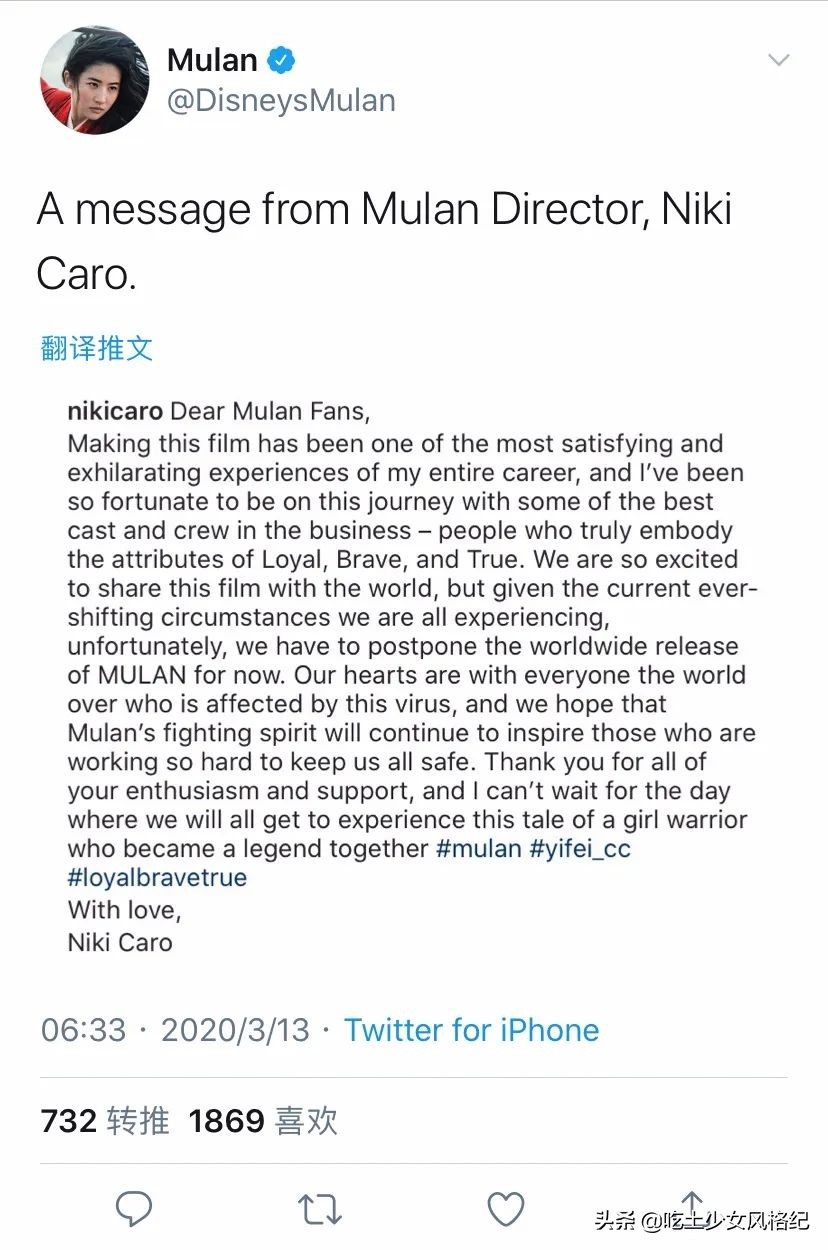Open the tweet options chevron menu
This screenshot has height=1250, width=828.
[x=778, y=60]
